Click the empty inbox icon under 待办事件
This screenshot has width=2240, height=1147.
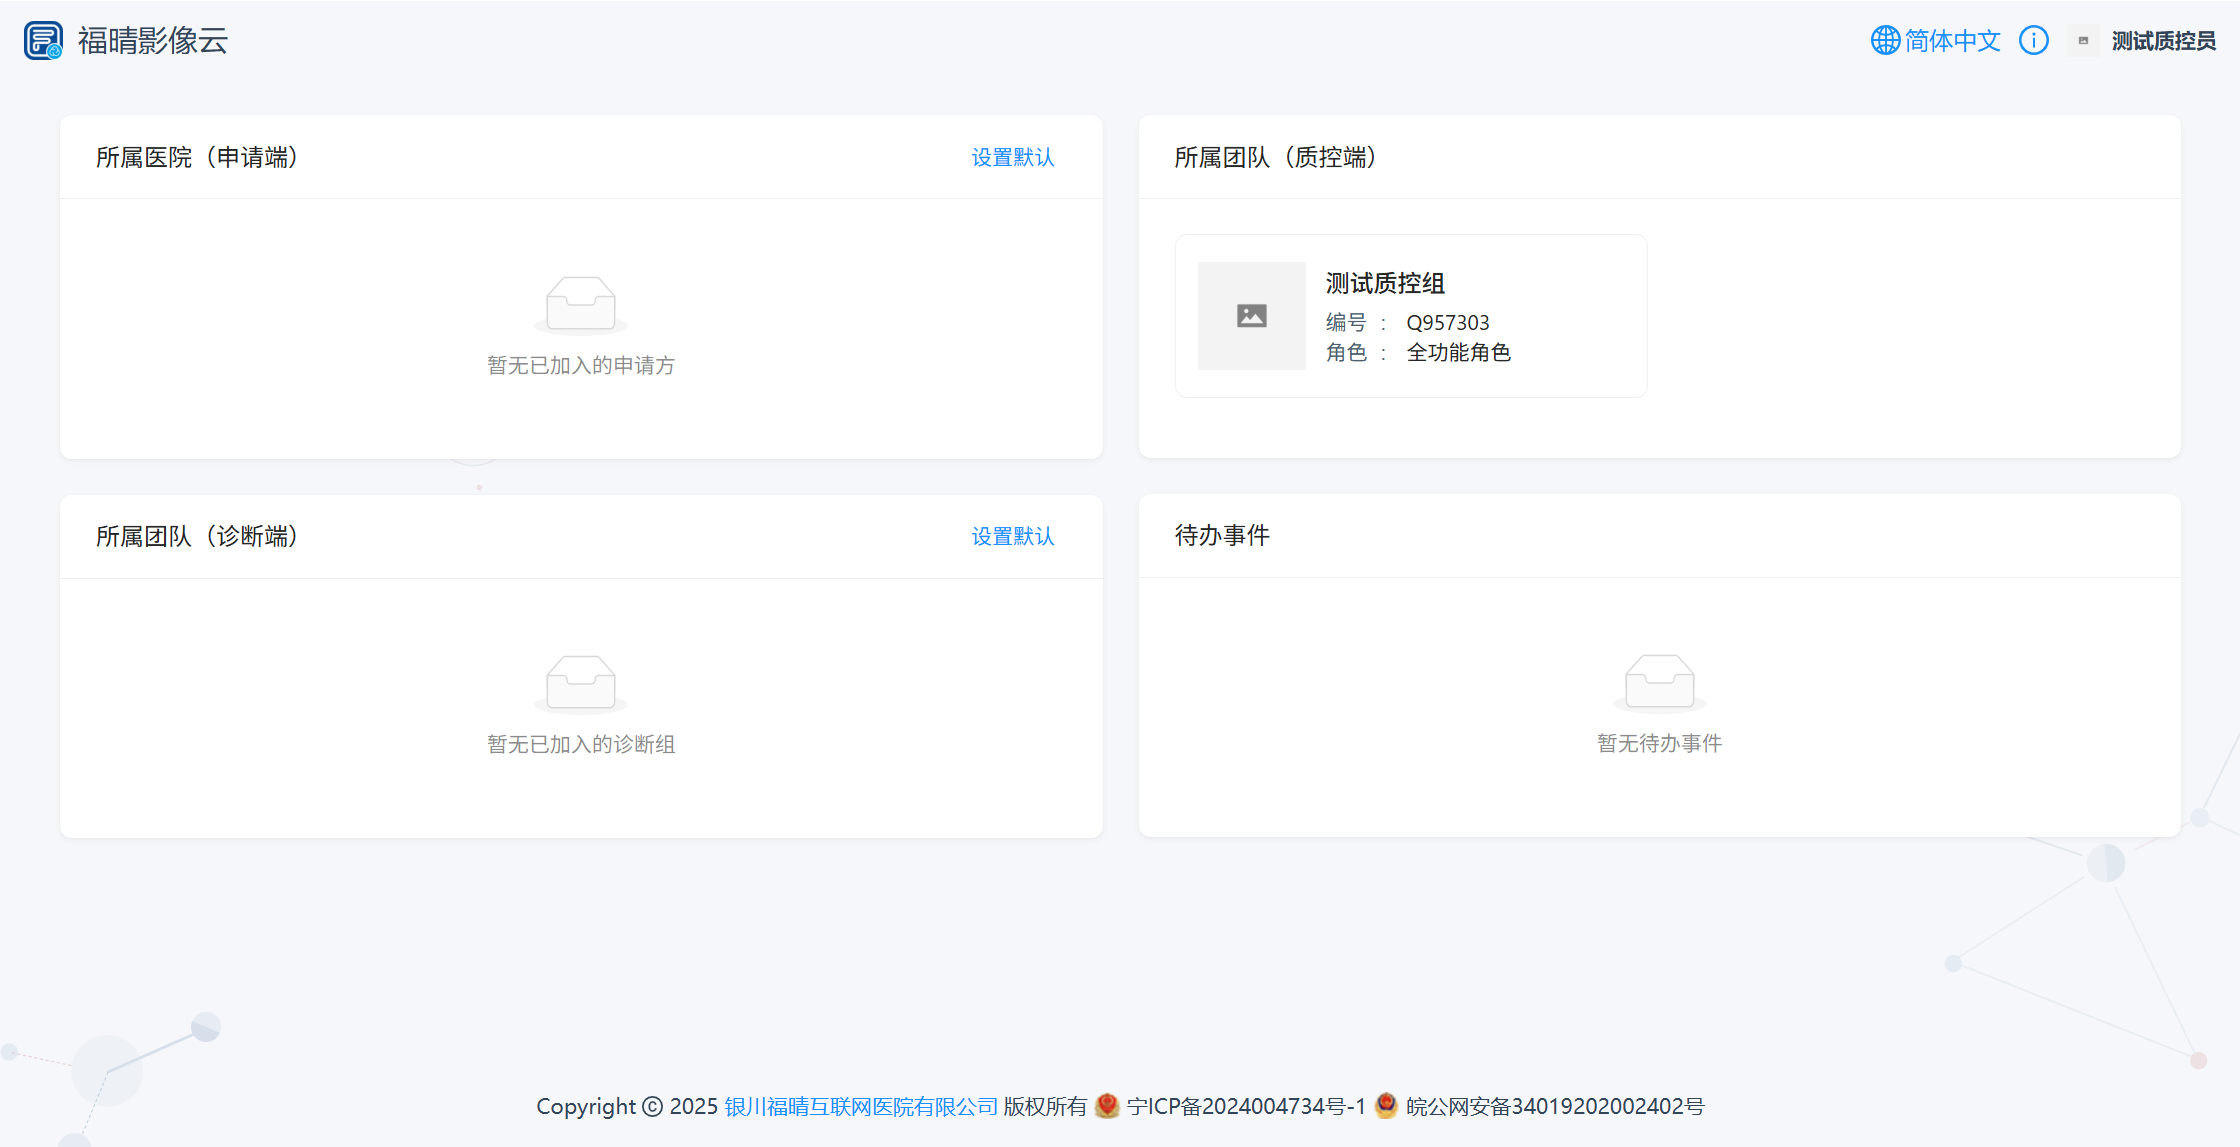1659,681
